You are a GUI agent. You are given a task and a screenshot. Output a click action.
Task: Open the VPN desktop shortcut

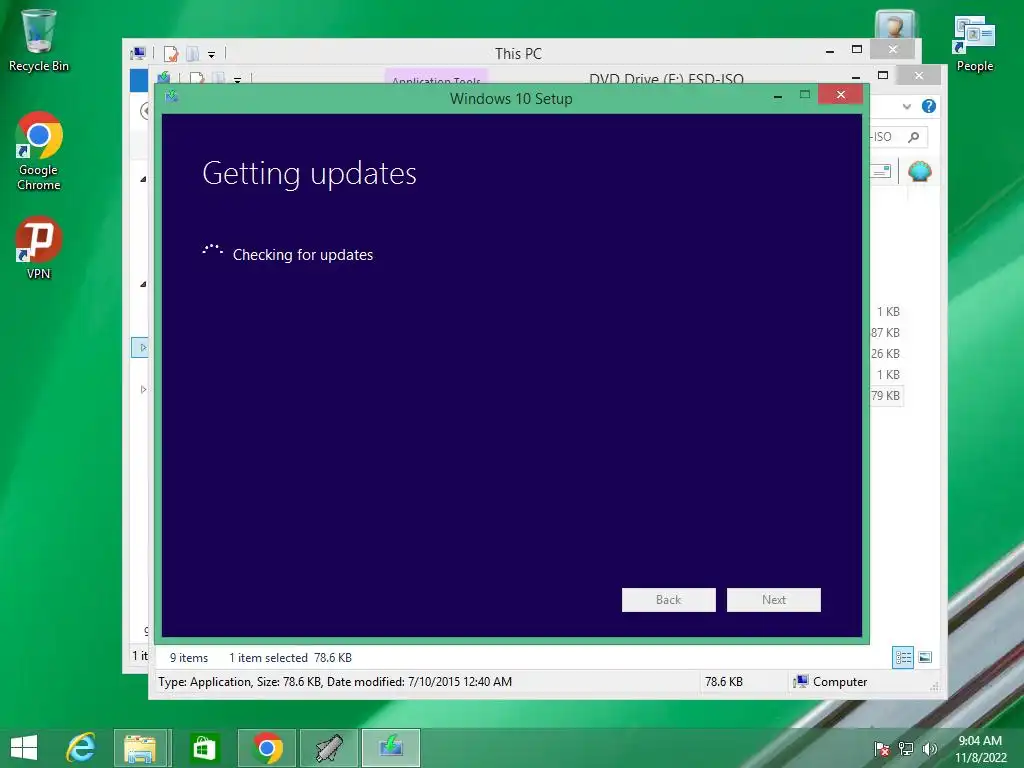[39, 248]
